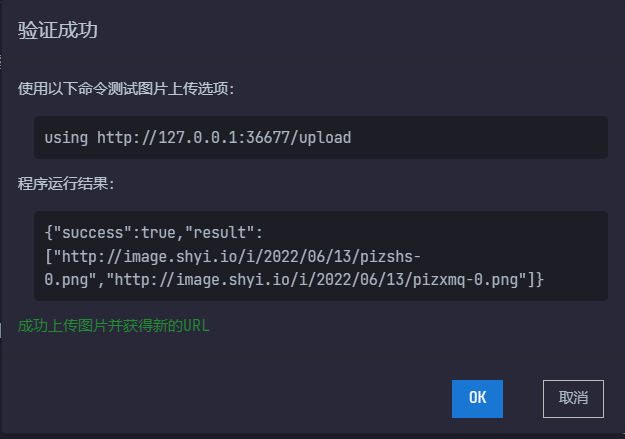Click the green 成功上传图片并获得新的URL message

[114, 326]
